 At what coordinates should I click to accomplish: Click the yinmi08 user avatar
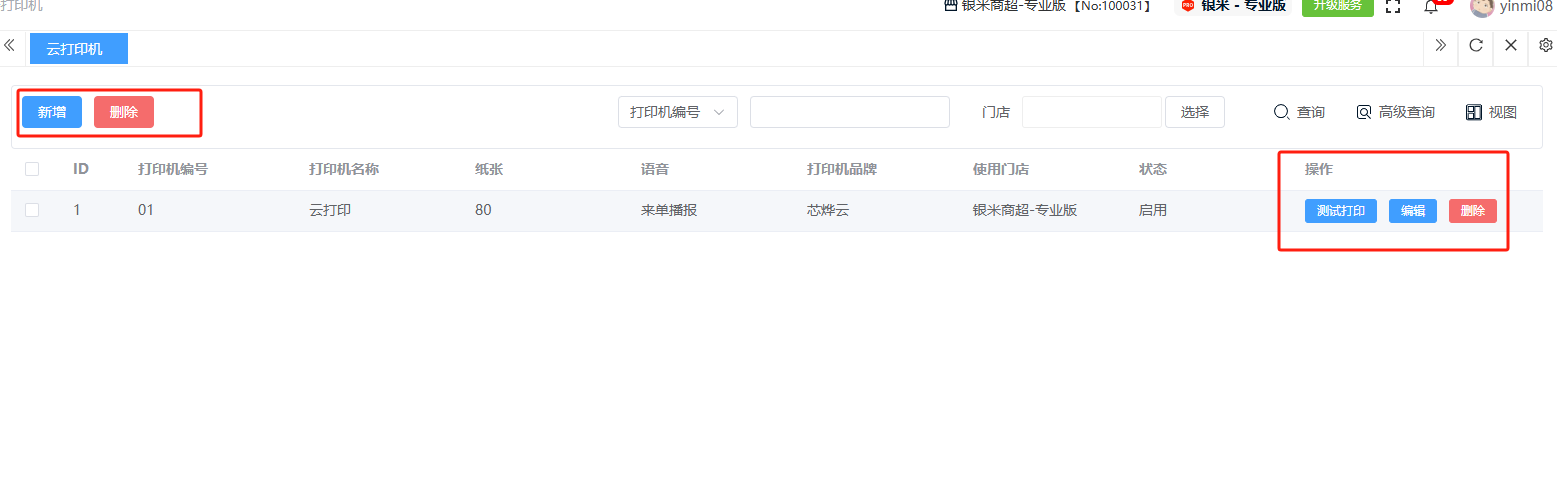pyautogui.click(x=1481, y=7)
